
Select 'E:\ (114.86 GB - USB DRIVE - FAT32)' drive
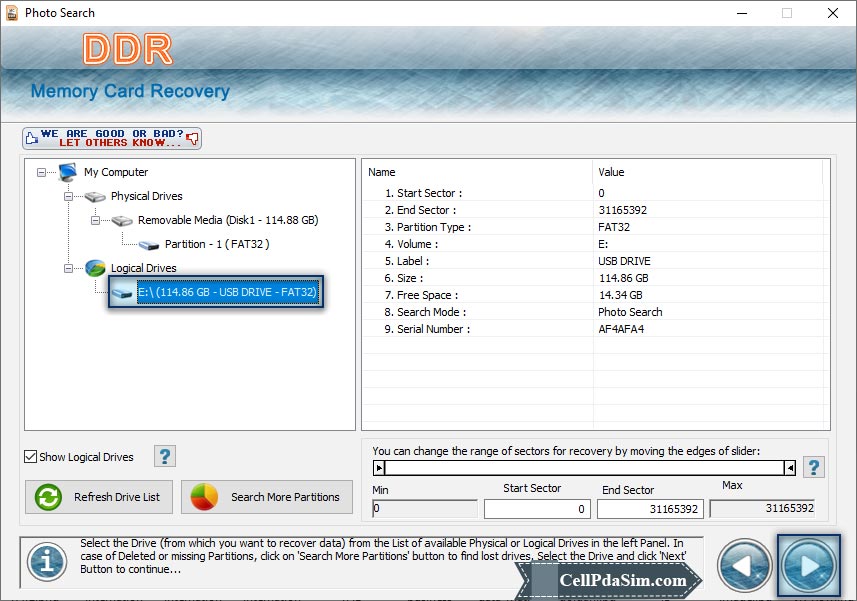coord(227,292)
